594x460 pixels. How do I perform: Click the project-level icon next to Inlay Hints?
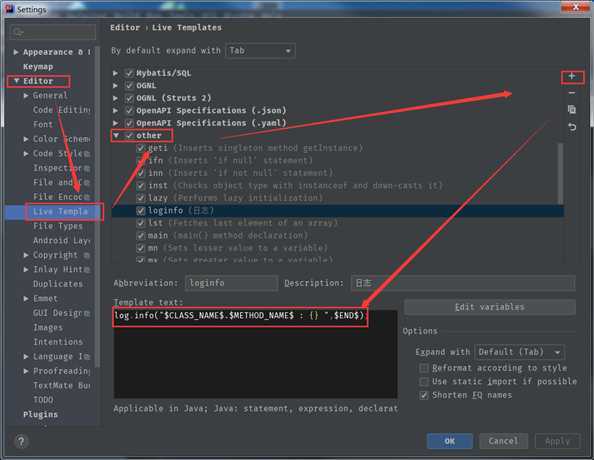[87, 270]
